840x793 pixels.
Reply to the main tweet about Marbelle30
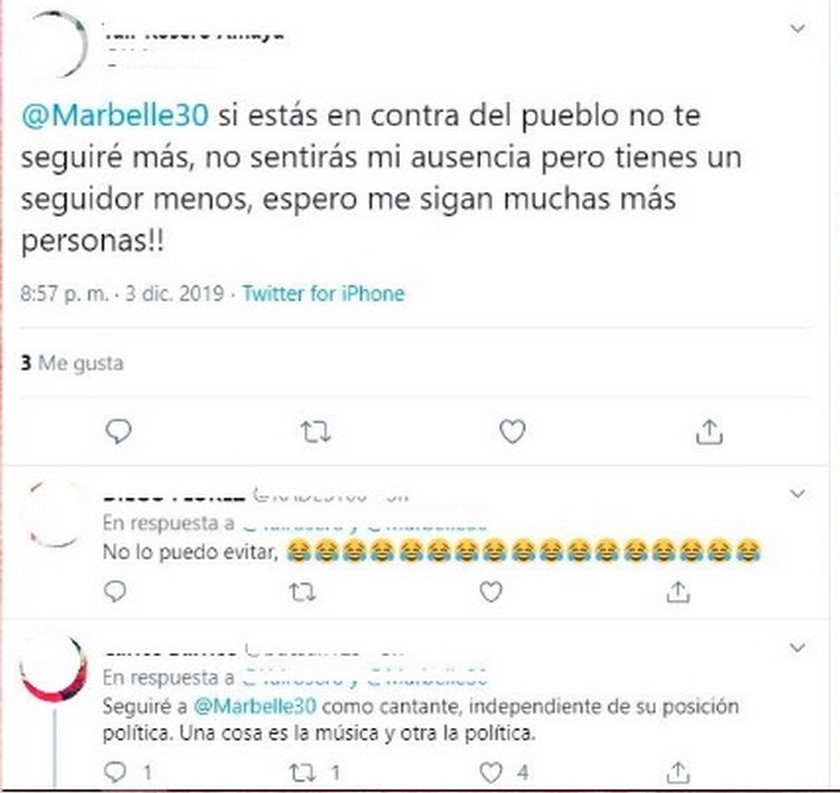pos(118,431)
